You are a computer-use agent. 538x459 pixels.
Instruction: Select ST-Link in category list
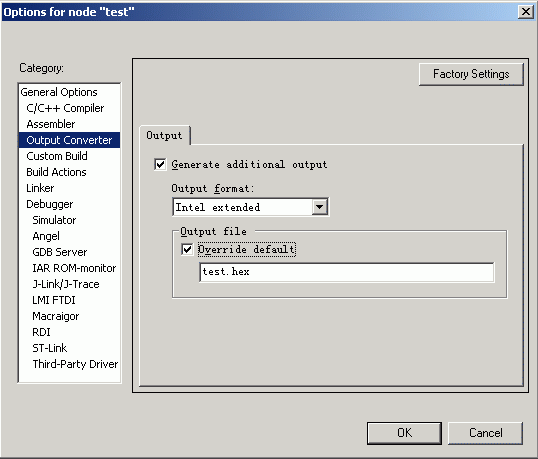(x=50, y=348)
